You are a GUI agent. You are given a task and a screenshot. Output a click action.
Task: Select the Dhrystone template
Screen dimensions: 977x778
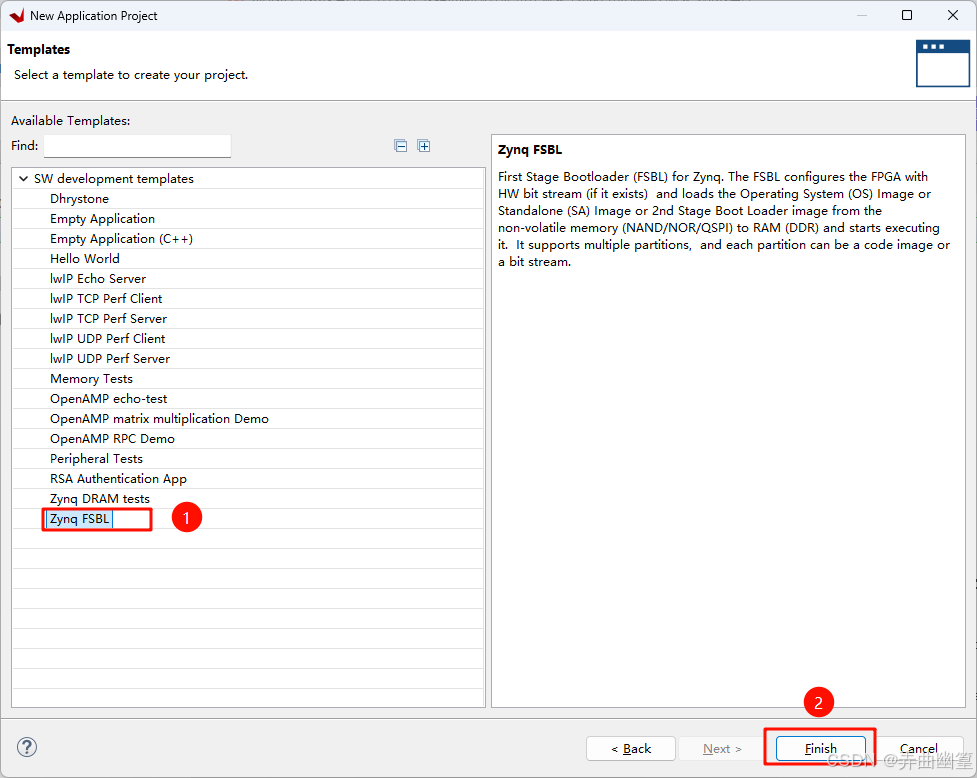(x=79, y=199)
